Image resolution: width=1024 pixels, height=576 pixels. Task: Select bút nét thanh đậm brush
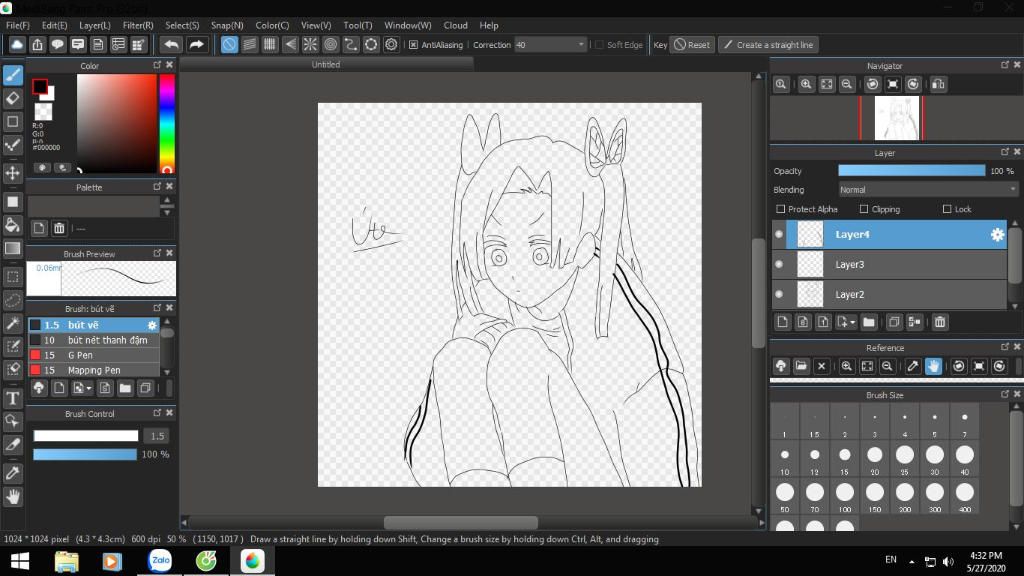pos(93,340)
